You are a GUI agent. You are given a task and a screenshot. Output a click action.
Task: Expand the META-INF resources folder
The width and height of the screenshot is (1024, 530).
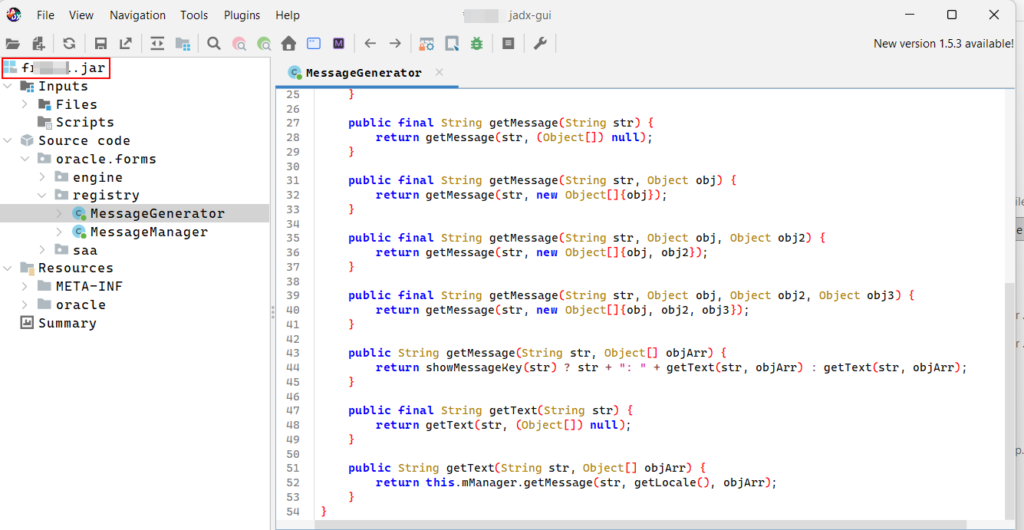point(25,286)
